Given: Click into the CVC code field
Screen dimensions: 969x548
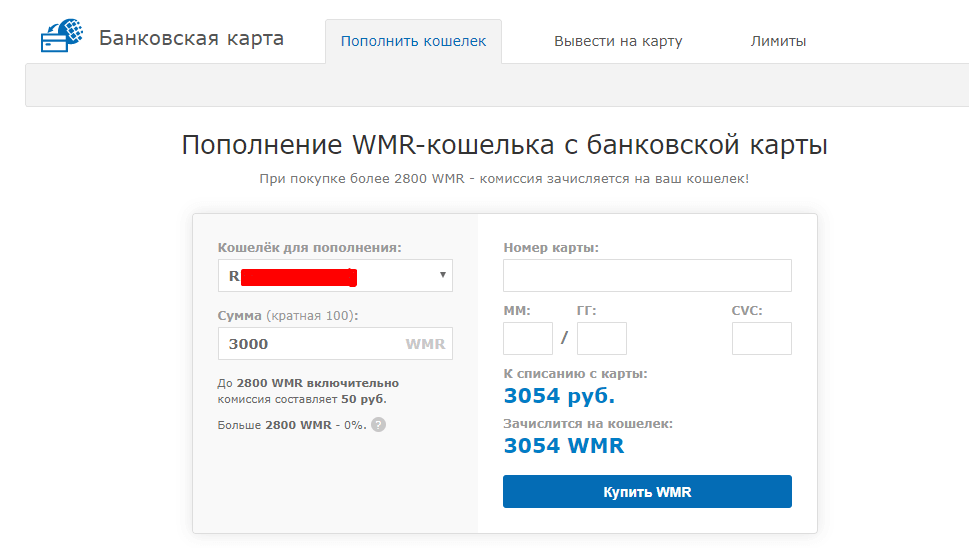Looking at the screenshot, I should [x=761, y=338].
